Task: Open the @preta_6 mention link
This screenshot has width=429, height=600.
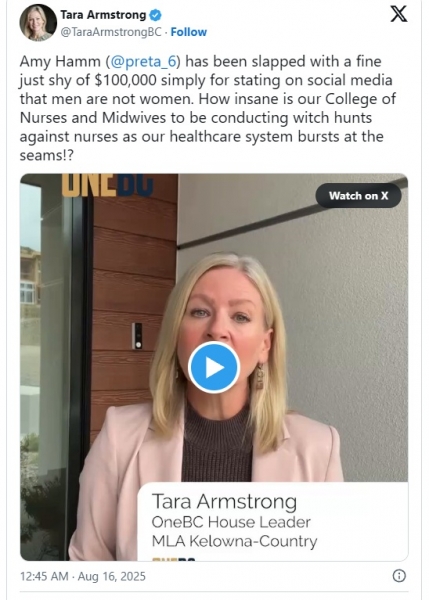Action: pyautogui.click(x=144, y=62)
